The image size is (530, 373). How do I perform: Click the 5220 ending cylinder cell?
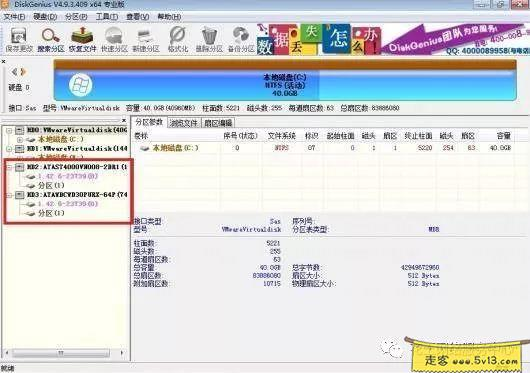pos(425,148)
